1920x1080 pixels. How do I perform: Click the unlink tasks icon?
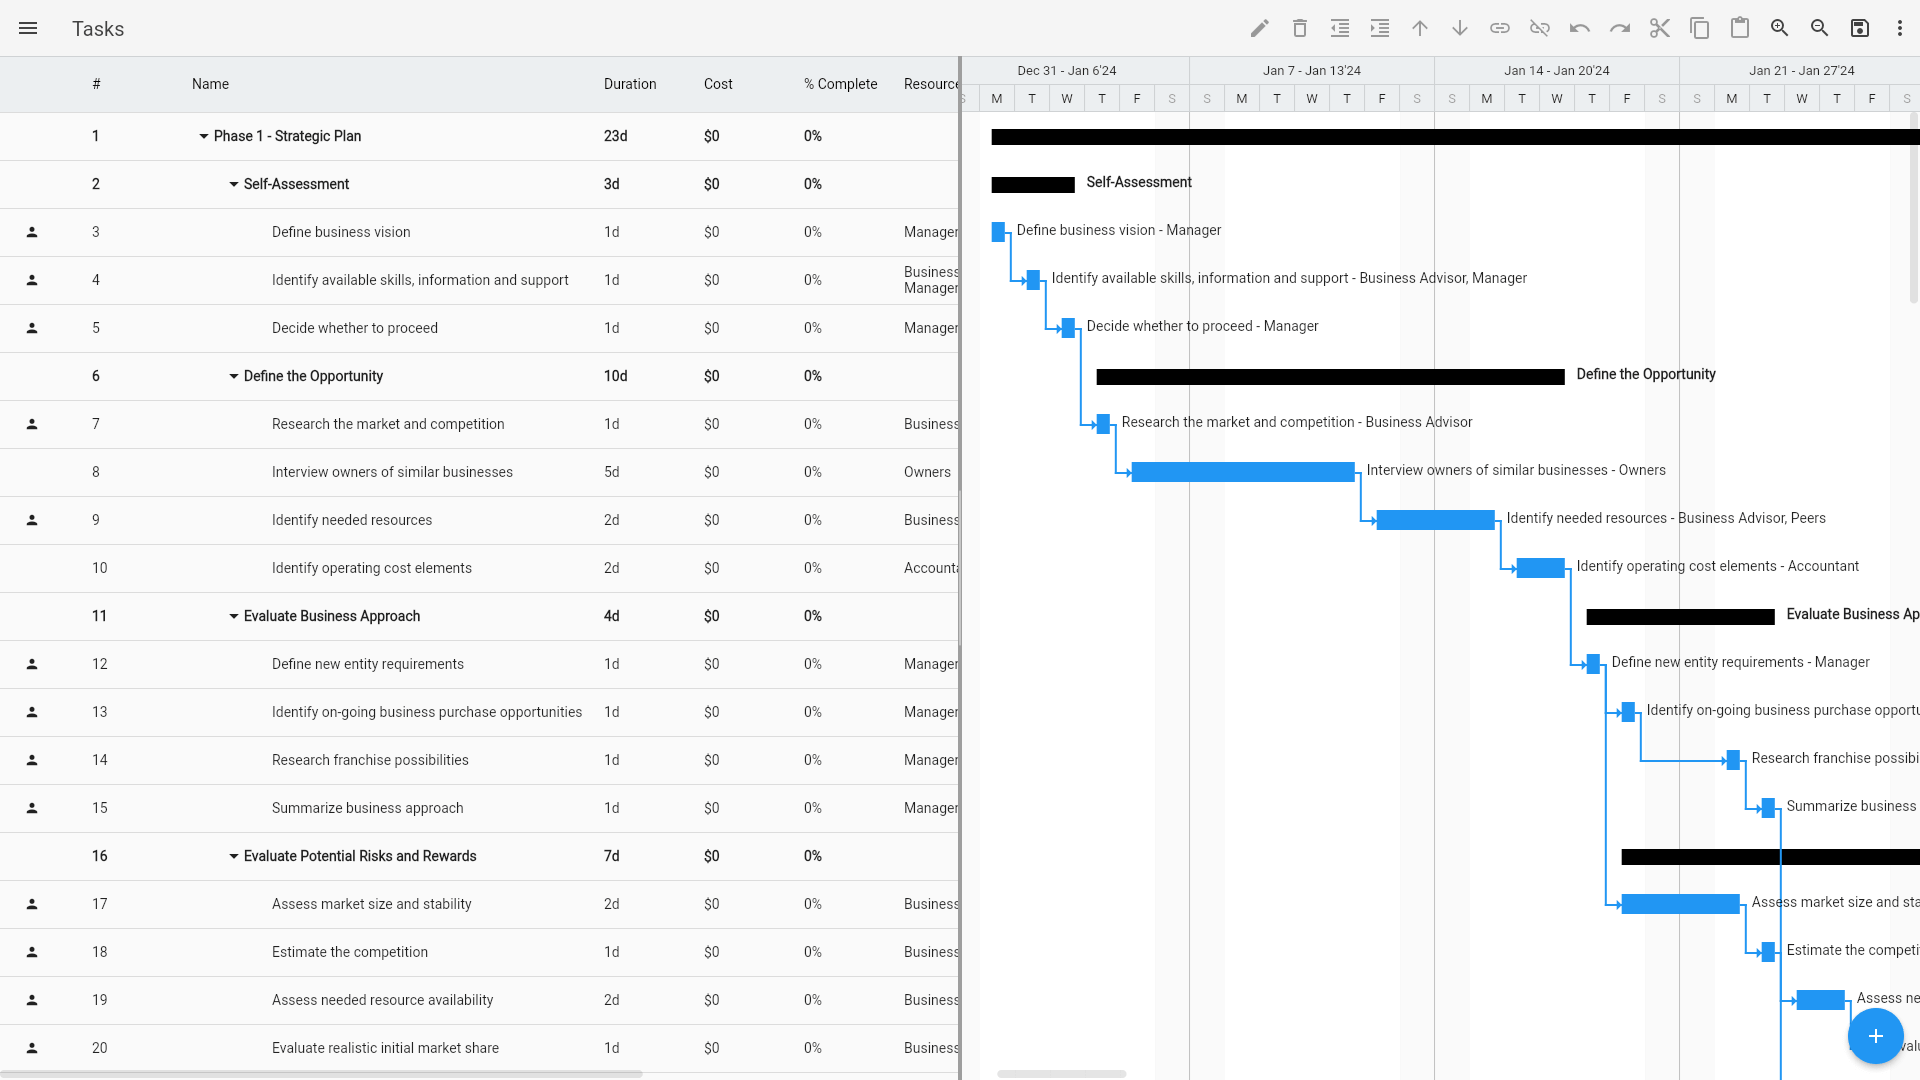click(1540, 28)
